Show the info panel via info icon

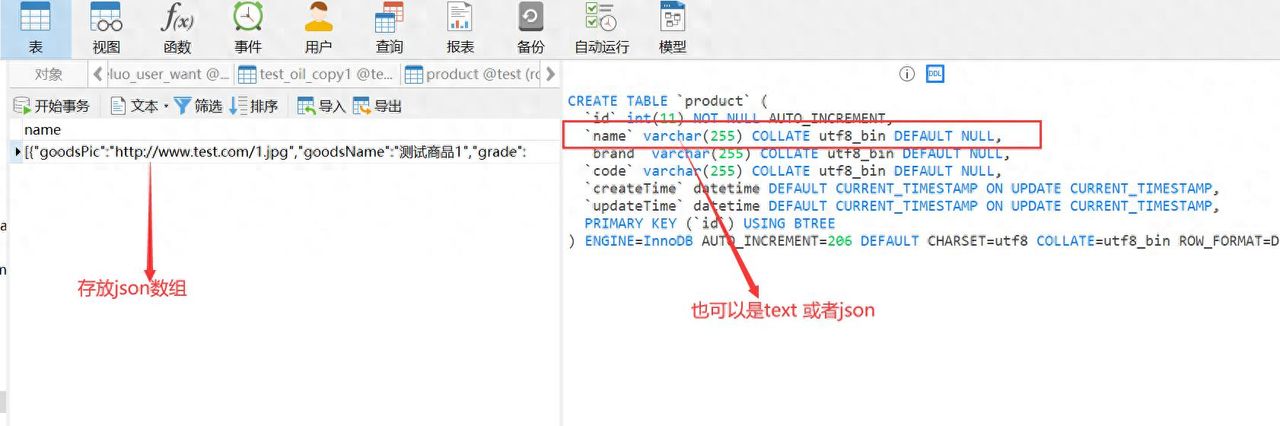[907, 74]
